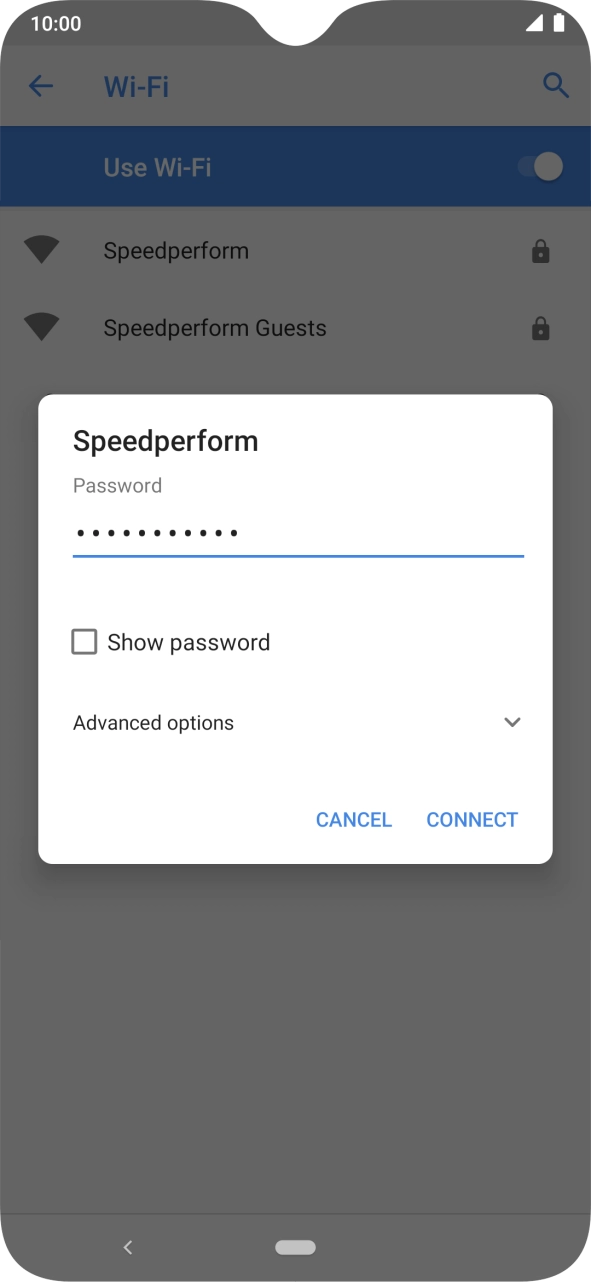The image size is (591, 1282).
Task: Tap the lock icon beside Speedperform
Action: 540,250
